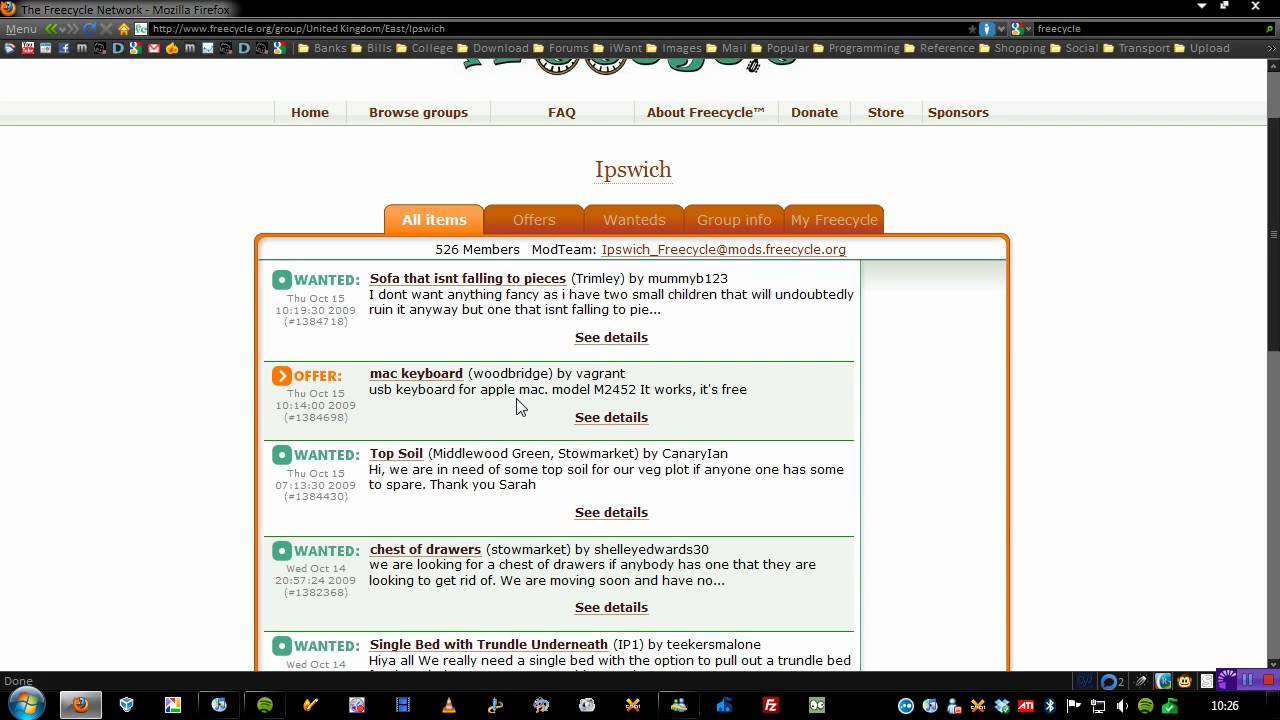Open the 'Top Soil' wanted post

(x=396, y=453)
